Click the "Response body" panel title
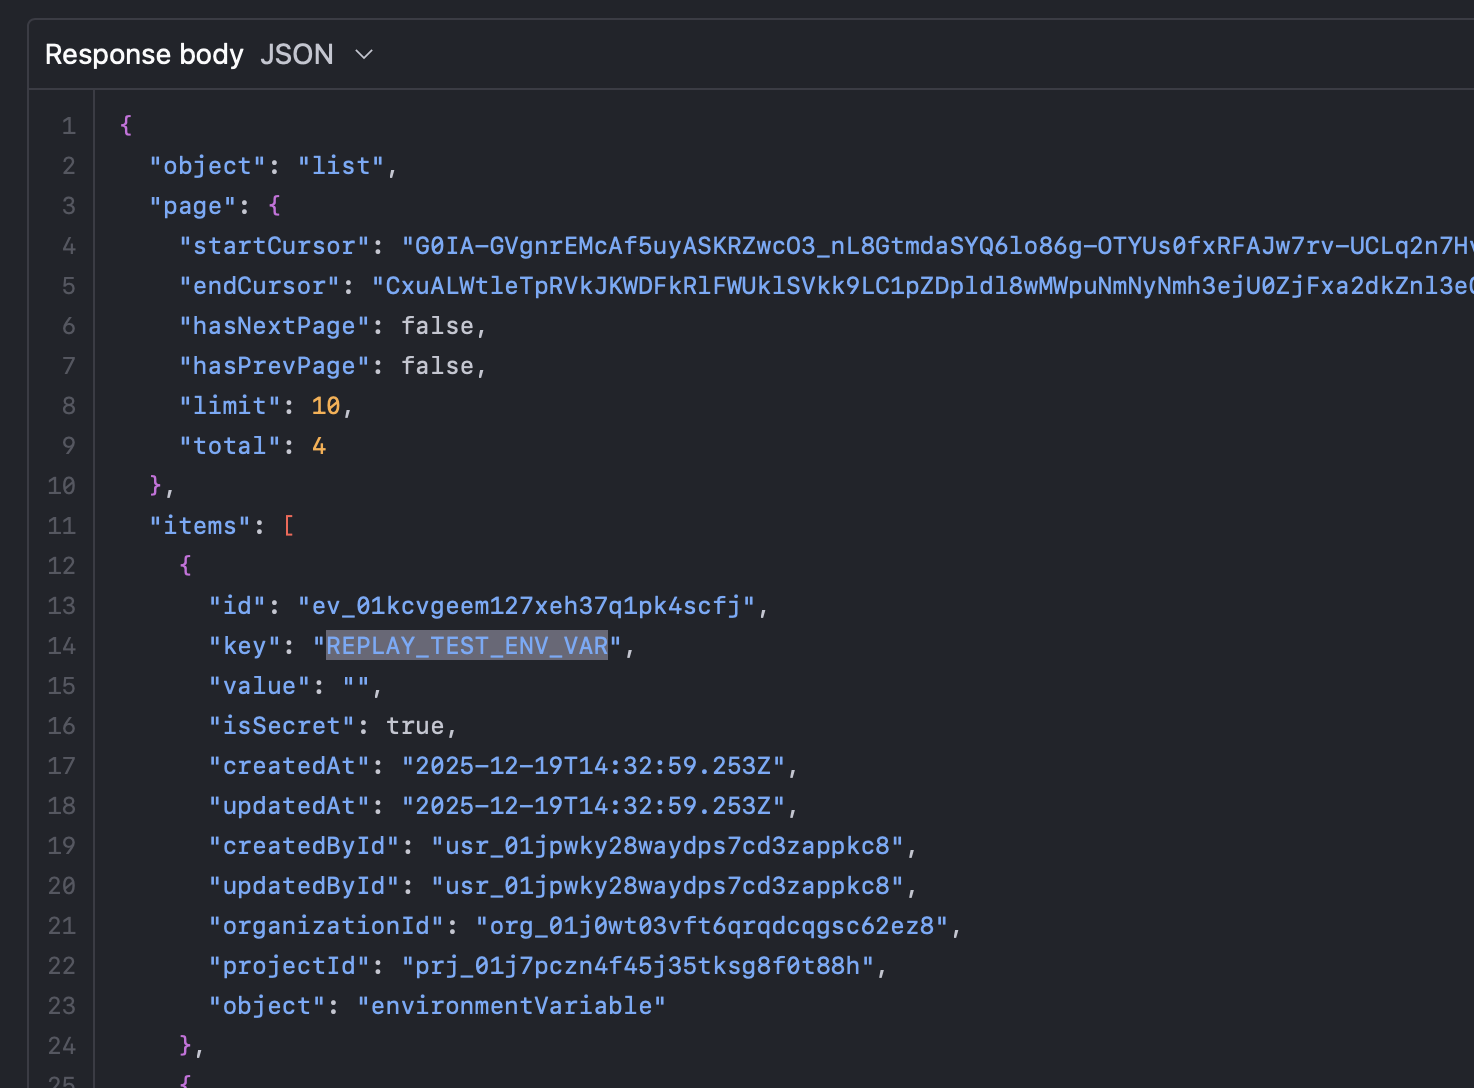1474x1088 pixels. (x=144, y=54)
